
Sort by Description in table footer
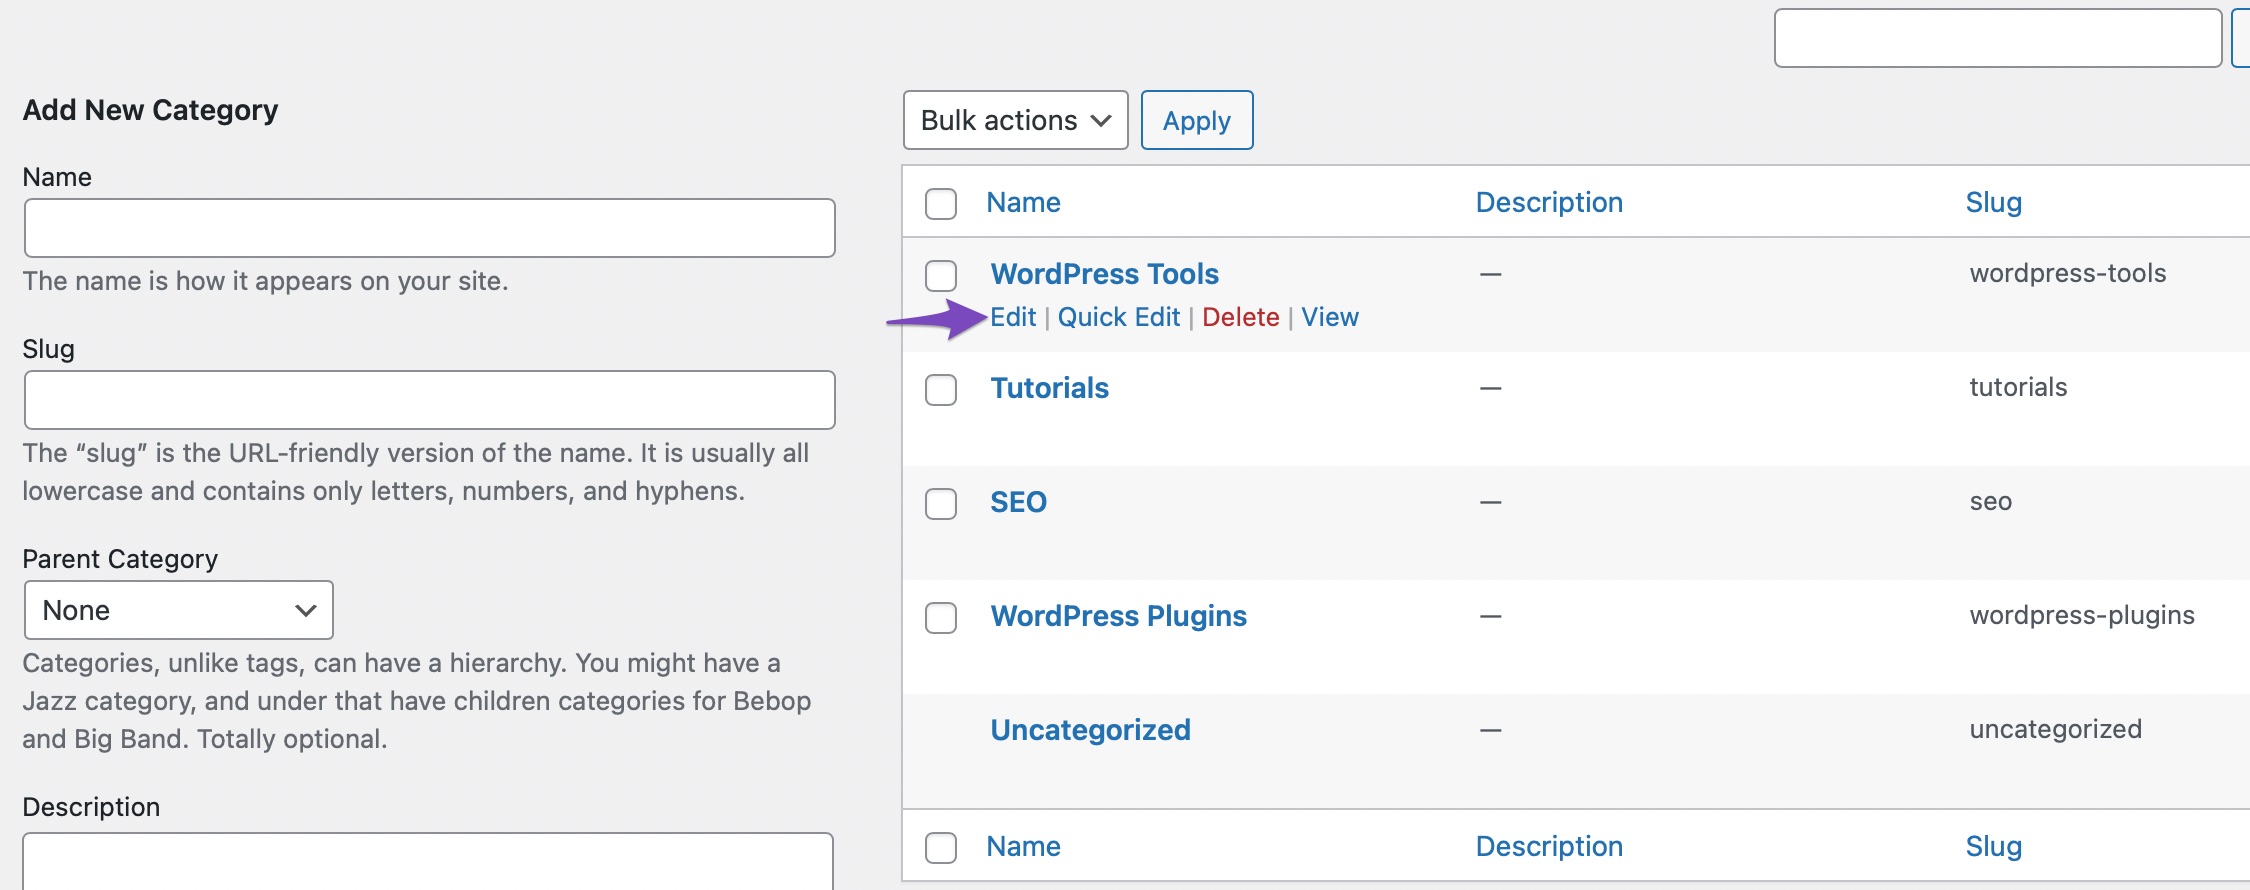pos(1549,846)
